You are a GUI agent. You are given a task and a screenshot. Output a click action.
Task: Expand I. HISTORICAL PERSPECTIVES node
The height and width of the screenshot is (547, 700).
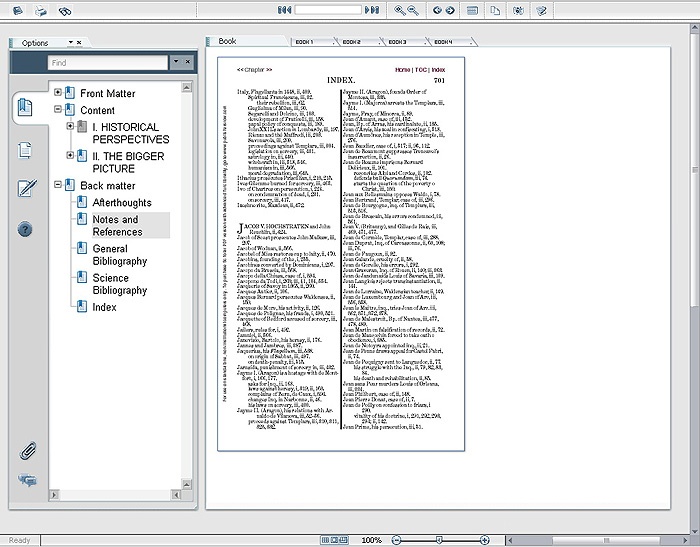click(x=70, y=126)
